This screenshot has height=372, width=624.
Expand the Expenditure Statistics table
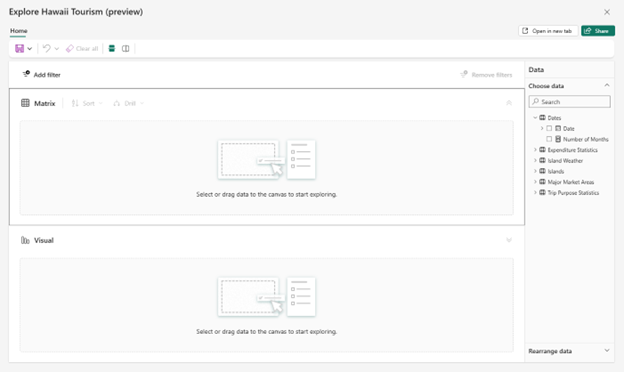pyautogui.click(x=535, y=150)
